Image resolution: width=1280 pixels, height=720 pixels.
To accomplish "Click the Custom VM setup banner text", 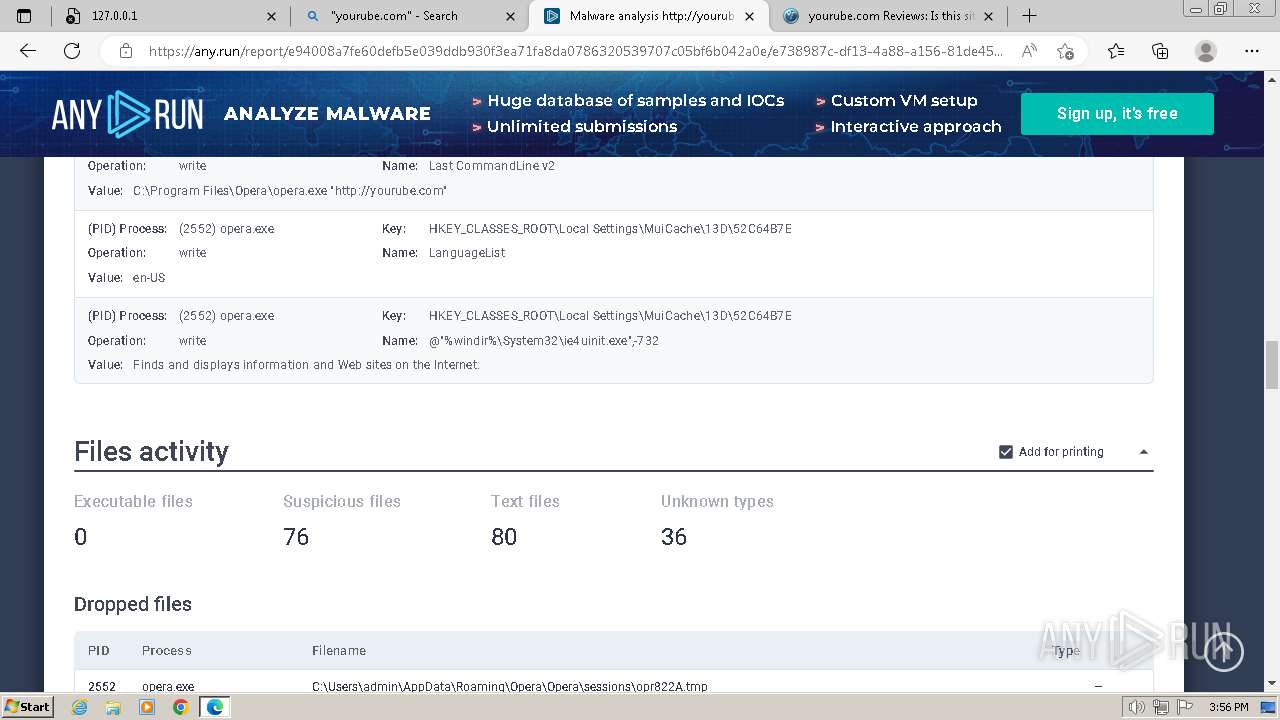I will (904, 101).
